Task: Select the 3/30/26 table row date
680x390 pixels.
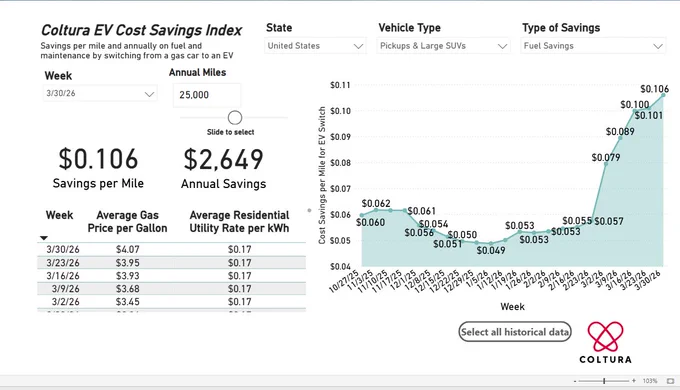Action: coord(63,249)
